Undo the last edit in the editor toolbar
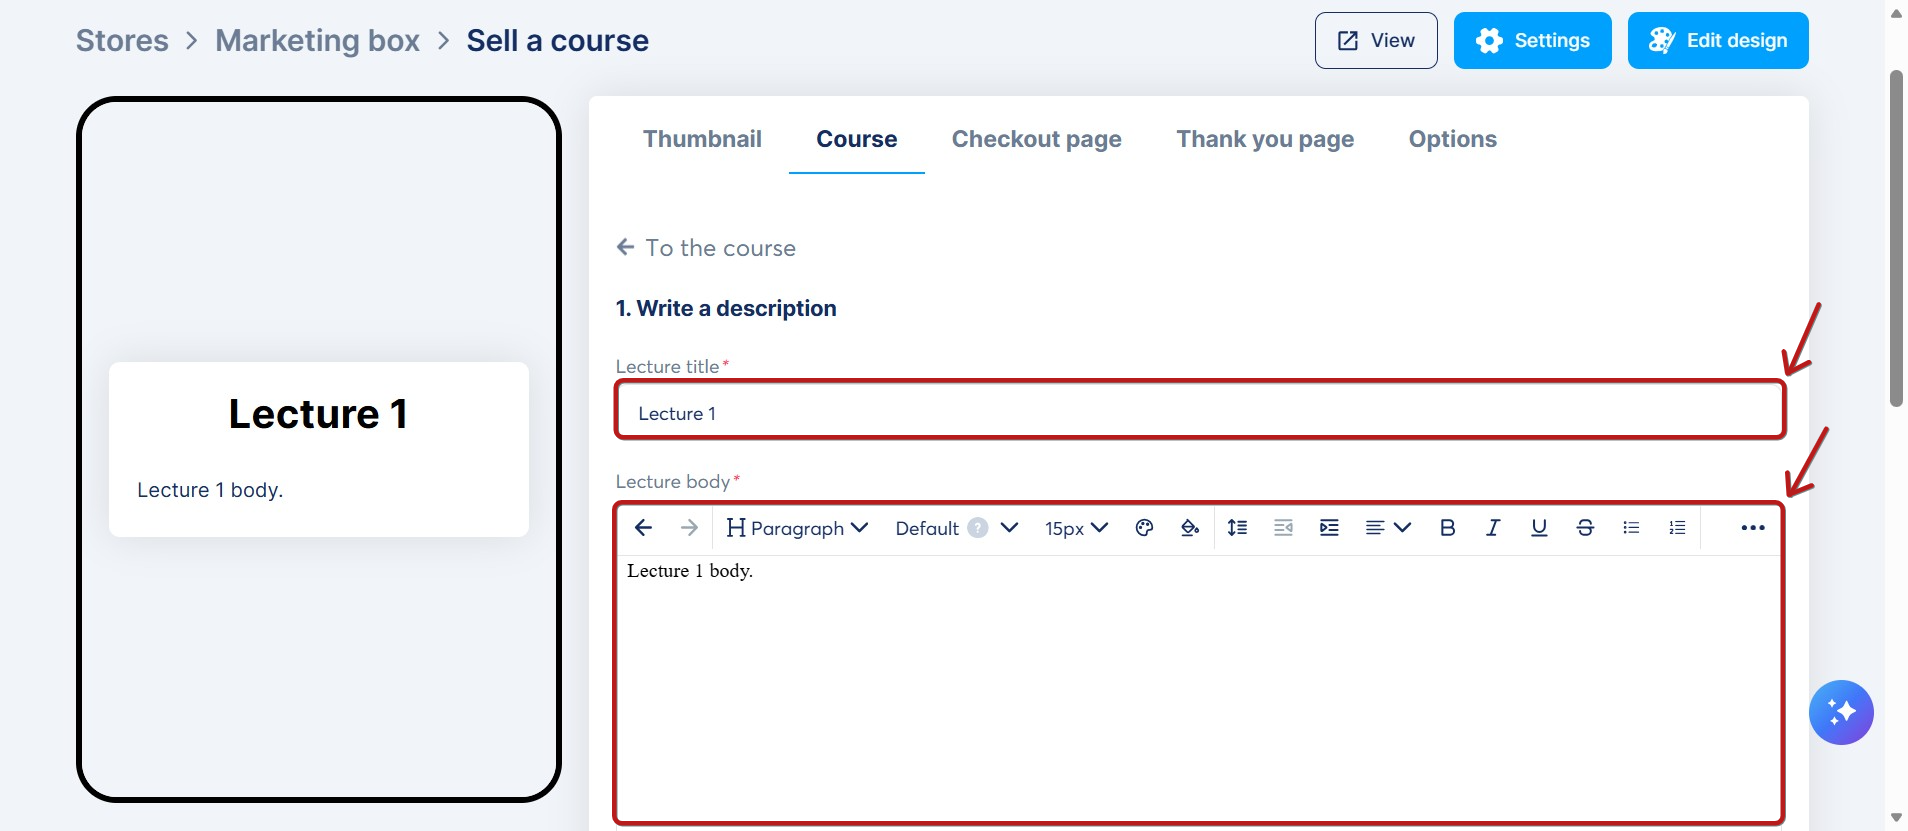Screen dimensions: 1908x831 pos(643,528)
